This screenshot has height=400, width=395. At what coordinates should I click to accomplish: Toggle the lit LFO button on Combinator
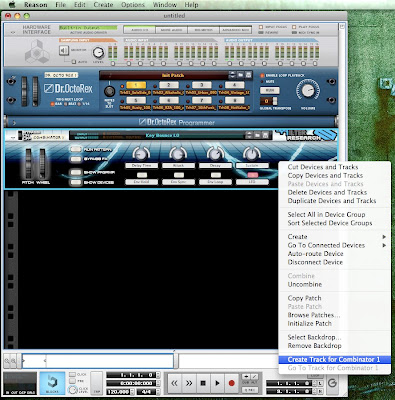click(x=252, y=175)
